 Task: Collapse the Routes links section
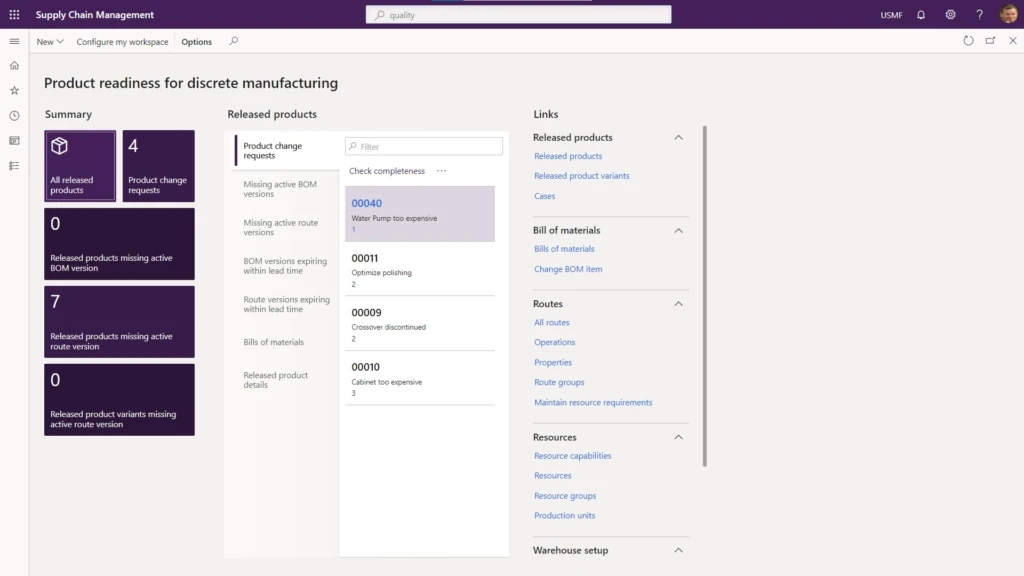[678, 304]
